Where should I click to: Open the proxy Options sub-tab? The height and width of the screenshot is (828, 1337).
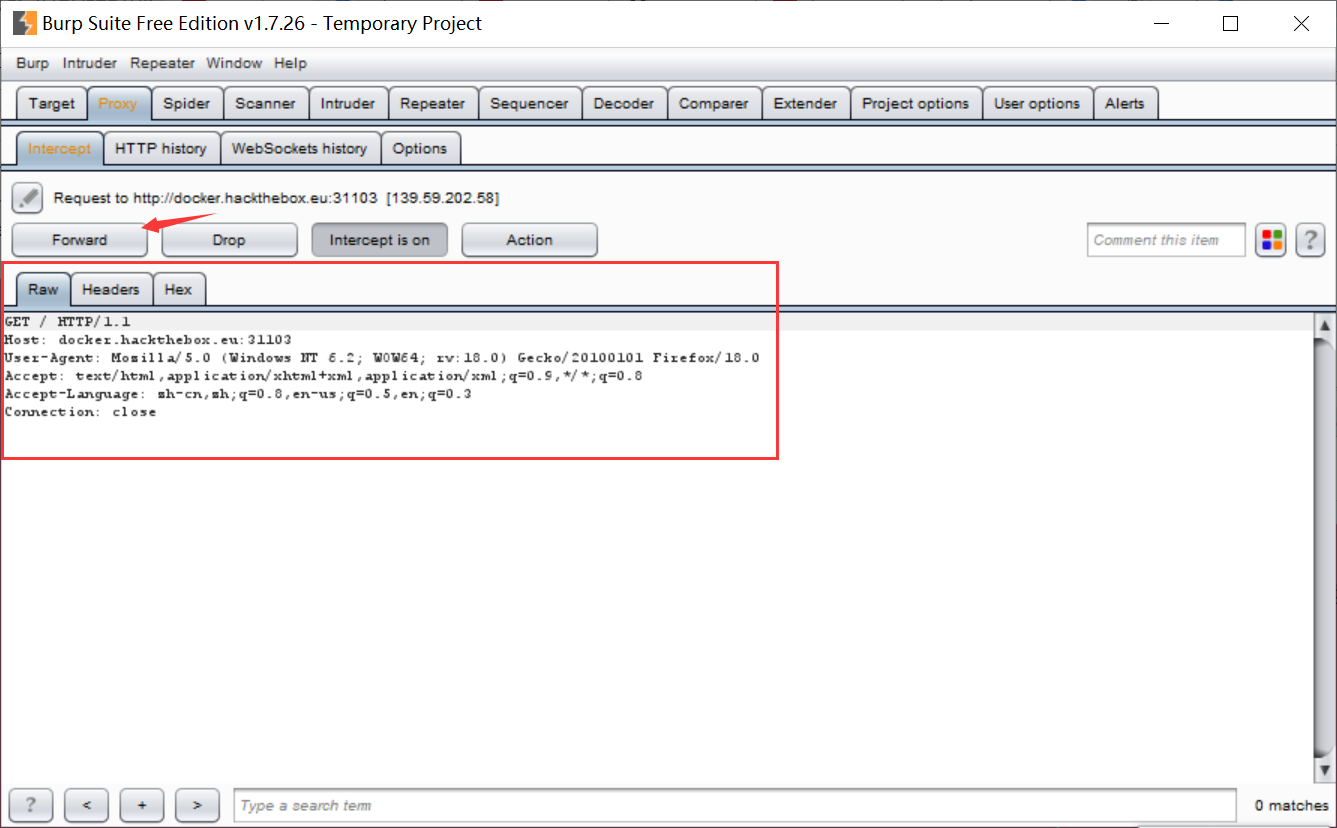click(x=420, y=148)
